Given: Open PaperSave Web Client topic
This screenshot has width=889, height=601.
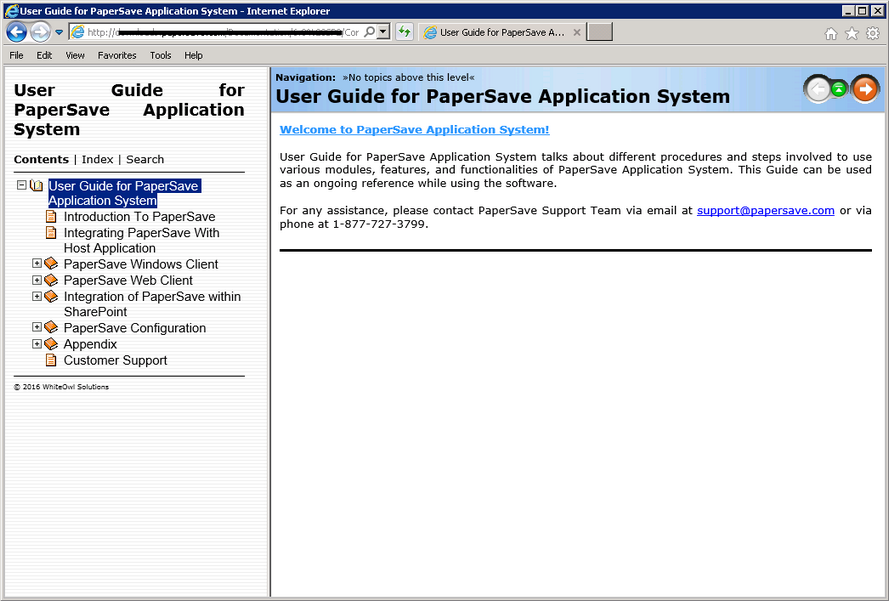Looking at the screenshot, I should [128, 281].
